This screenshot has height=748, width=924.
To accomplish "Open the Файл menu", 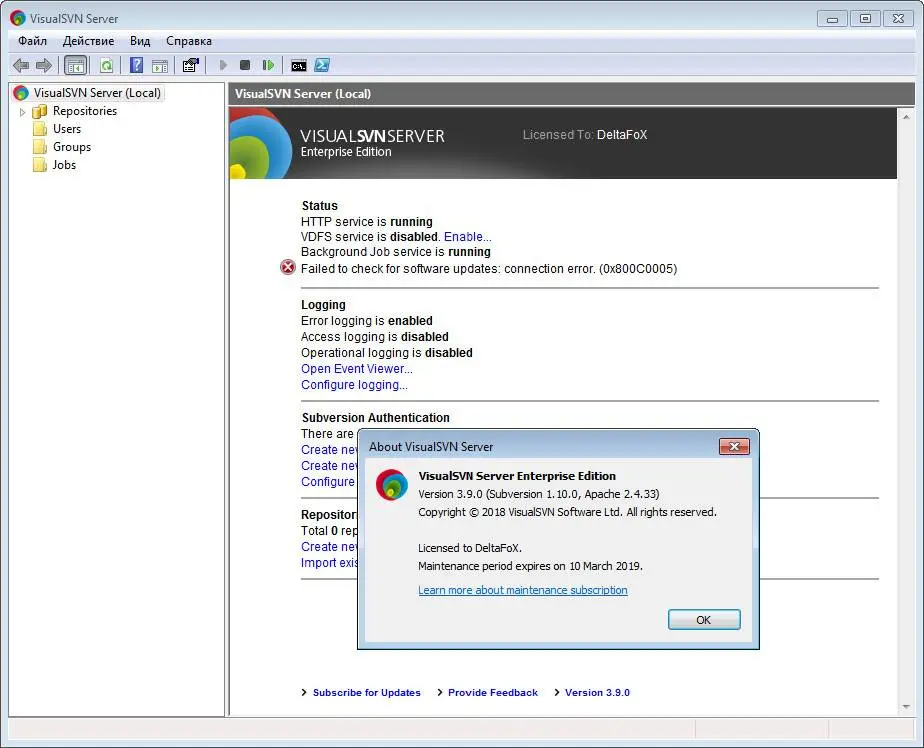I will (x=32, y=41).
